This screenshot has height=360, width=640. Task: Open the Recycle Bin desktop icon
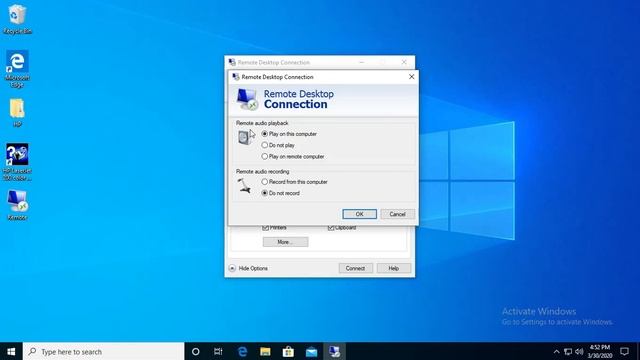click(17, 19)
